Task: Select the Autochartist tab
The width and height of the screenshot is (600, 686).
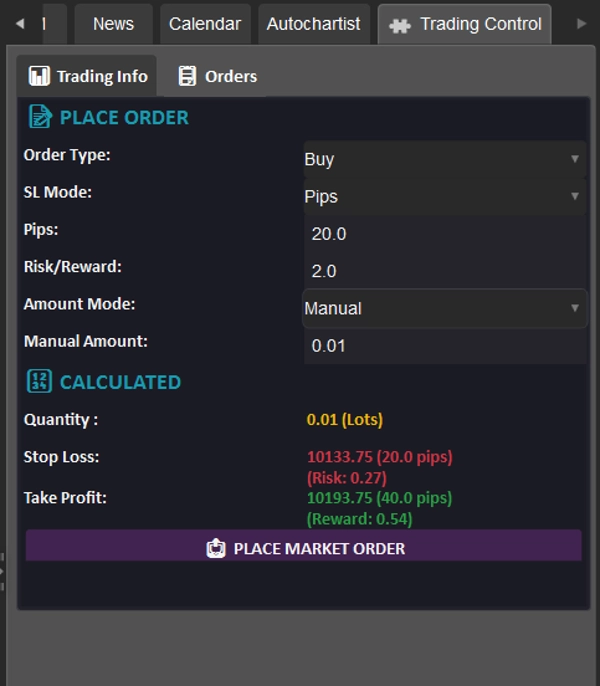Action: tap(314, 24)
